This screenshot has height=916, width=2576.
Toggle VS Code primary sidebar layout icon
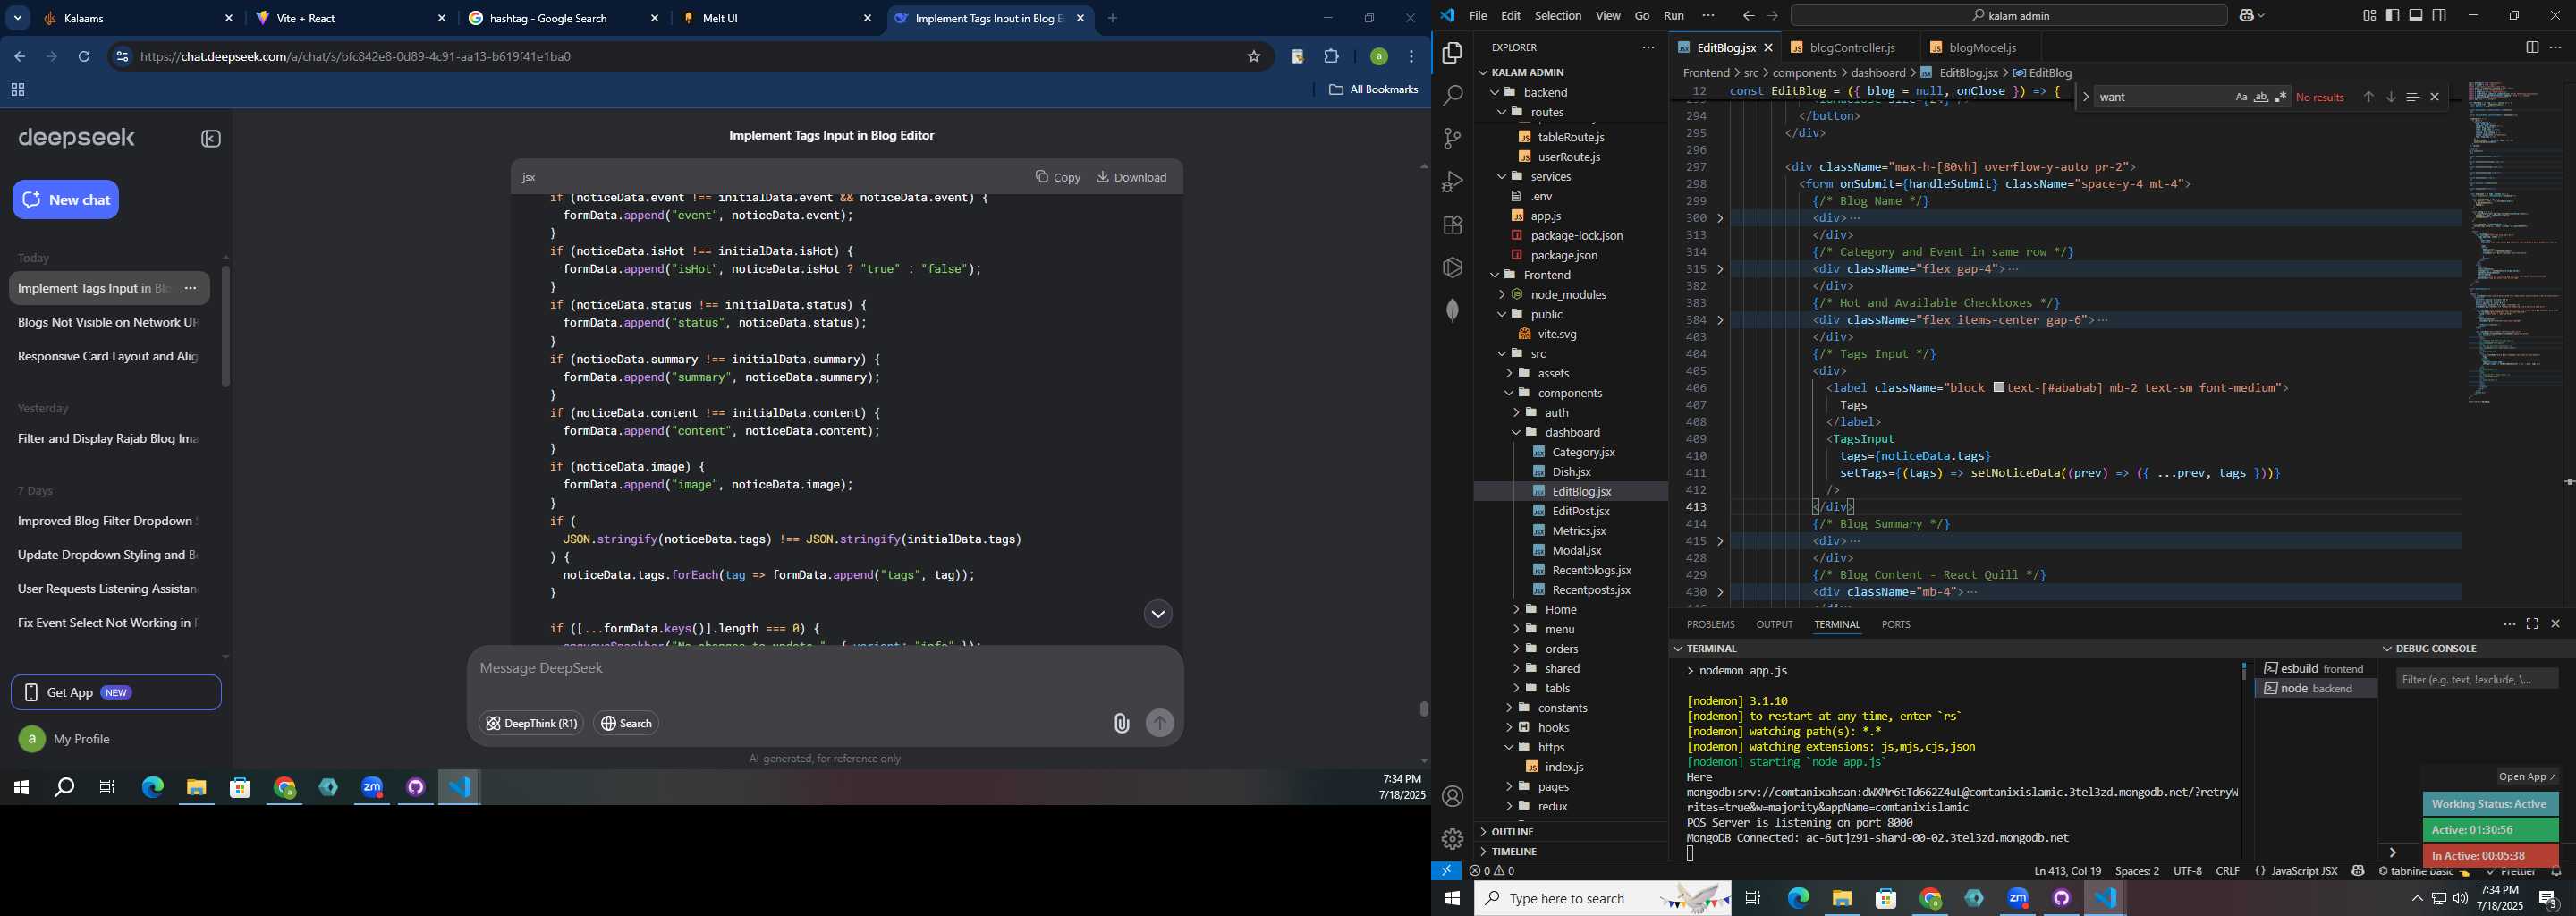pyautogui.click(x=2393, y=16)
